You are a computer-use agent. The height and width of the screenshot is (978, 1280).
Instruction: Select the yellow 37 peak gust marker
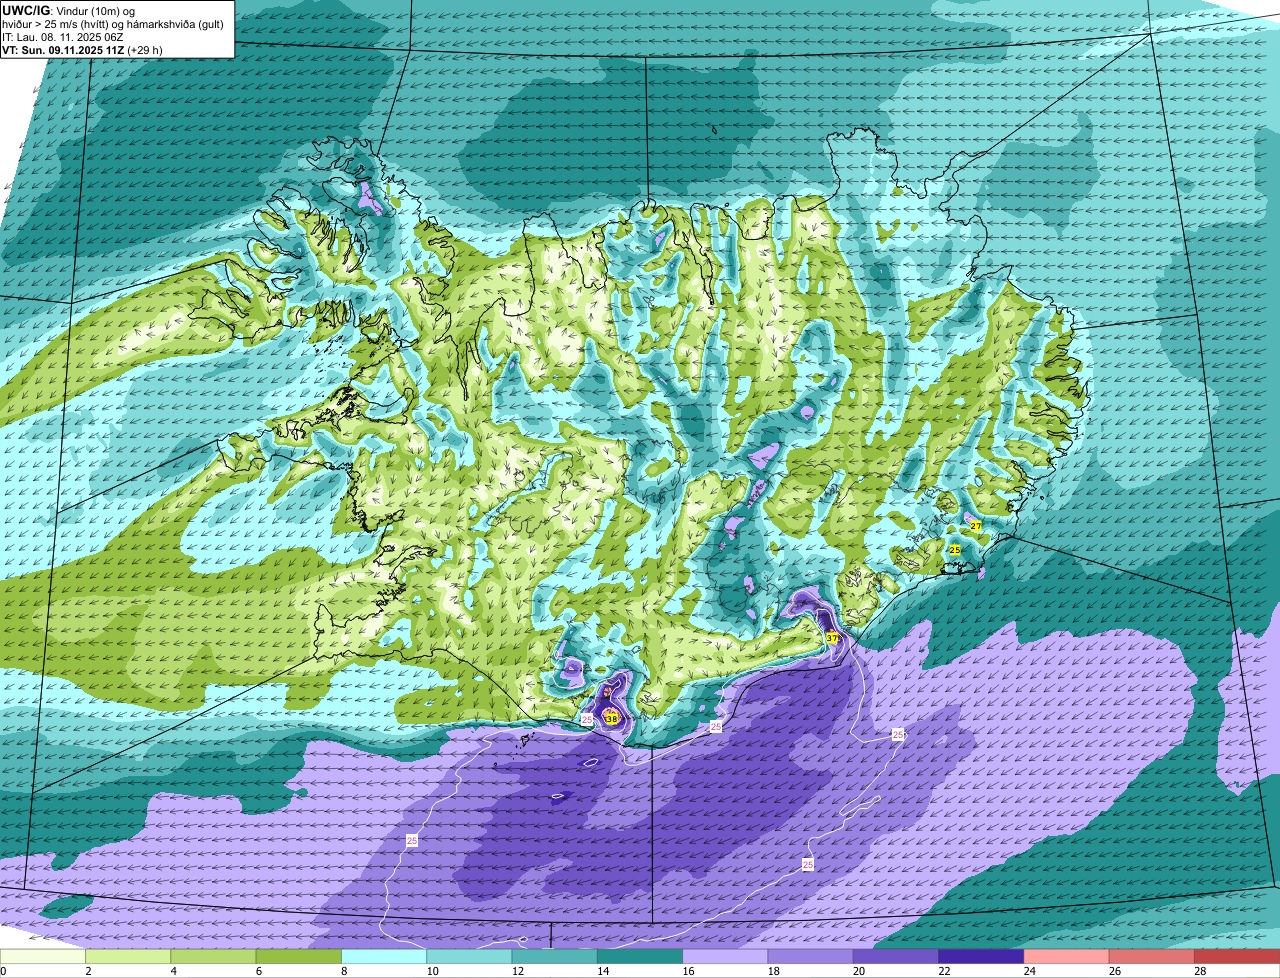(832, 638)
